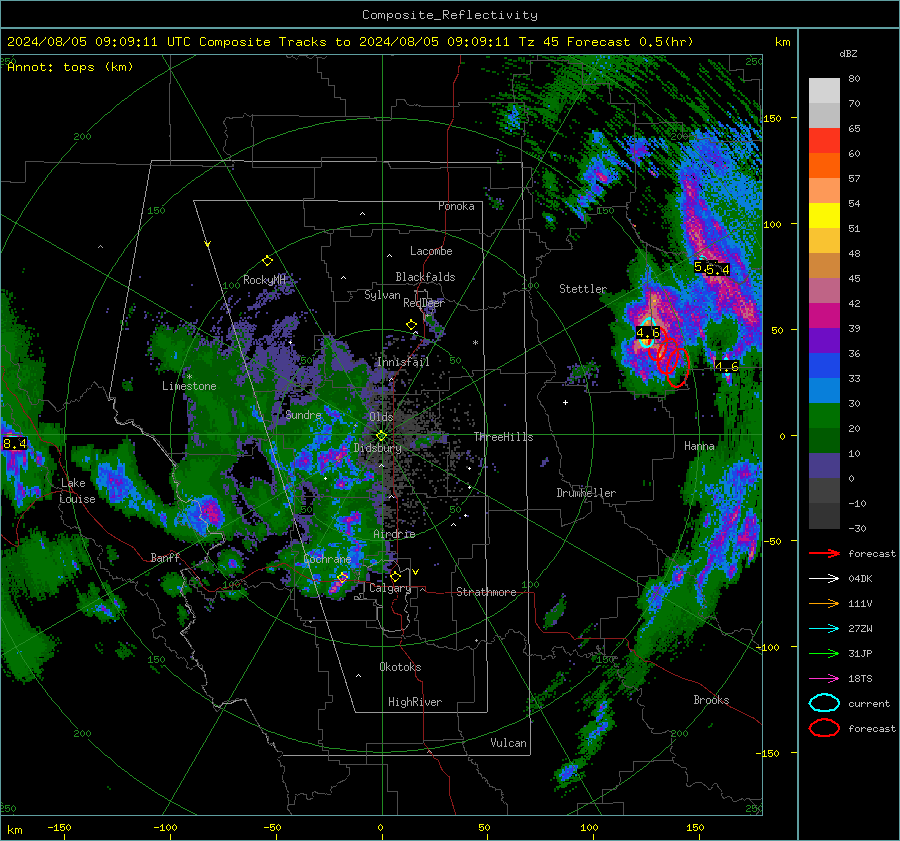900x841 pixels.
Task: Click the ThreeHills label
Action: 503,437
